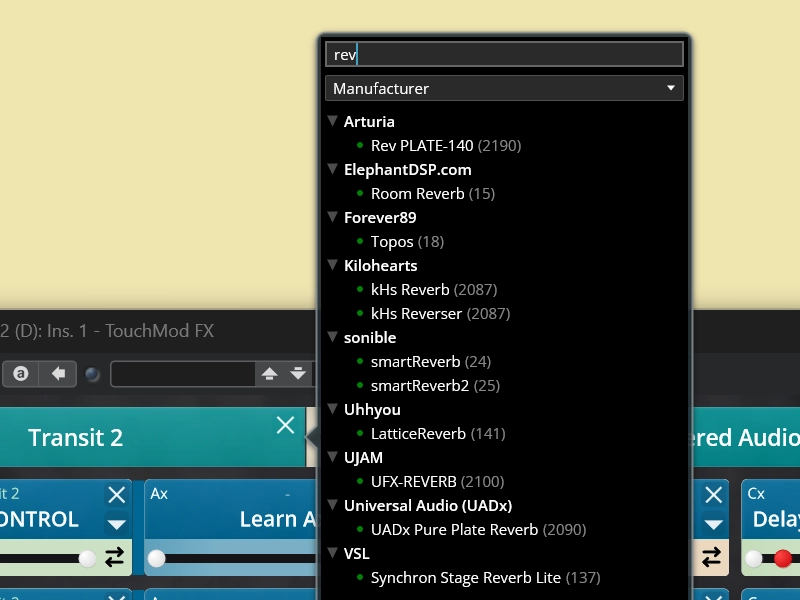Screen dimensions: 800x600
Task: Open the Manufacturer sort dropdown
Action: coord(504,88)
